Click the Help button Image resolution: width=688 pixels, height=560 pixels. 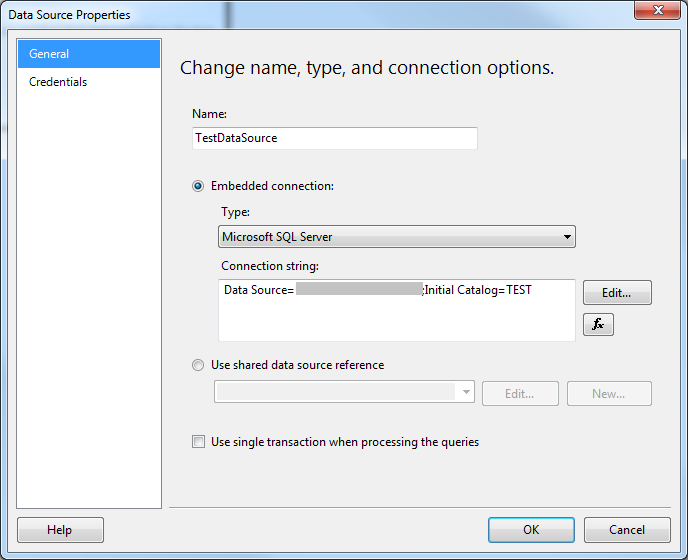60,530
